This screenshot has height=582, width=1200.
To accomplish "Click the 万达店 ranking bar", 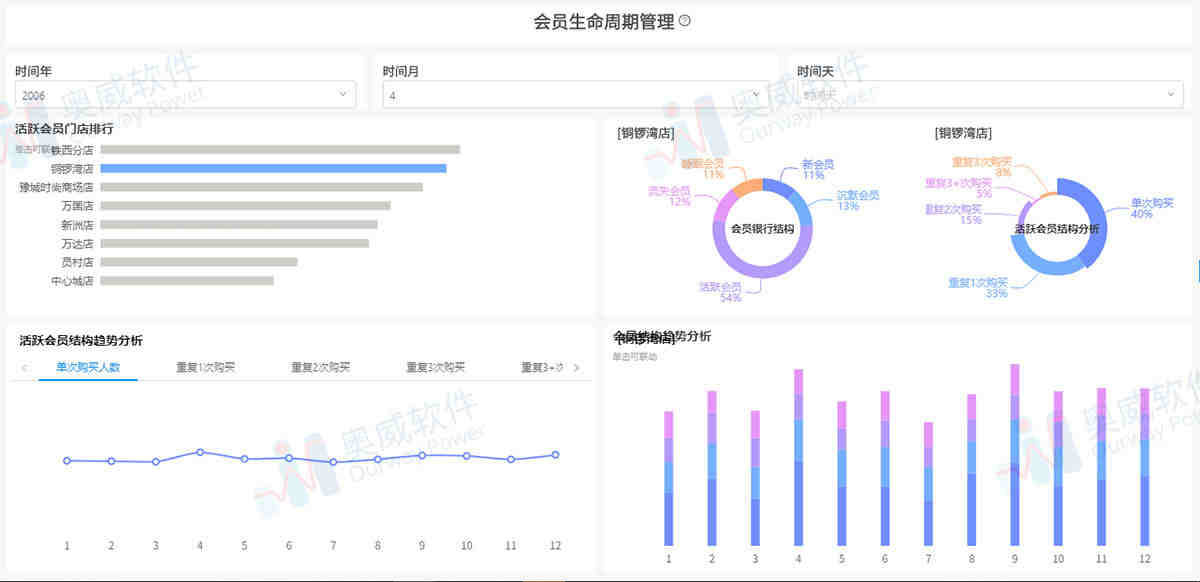I will pos(235,243).
